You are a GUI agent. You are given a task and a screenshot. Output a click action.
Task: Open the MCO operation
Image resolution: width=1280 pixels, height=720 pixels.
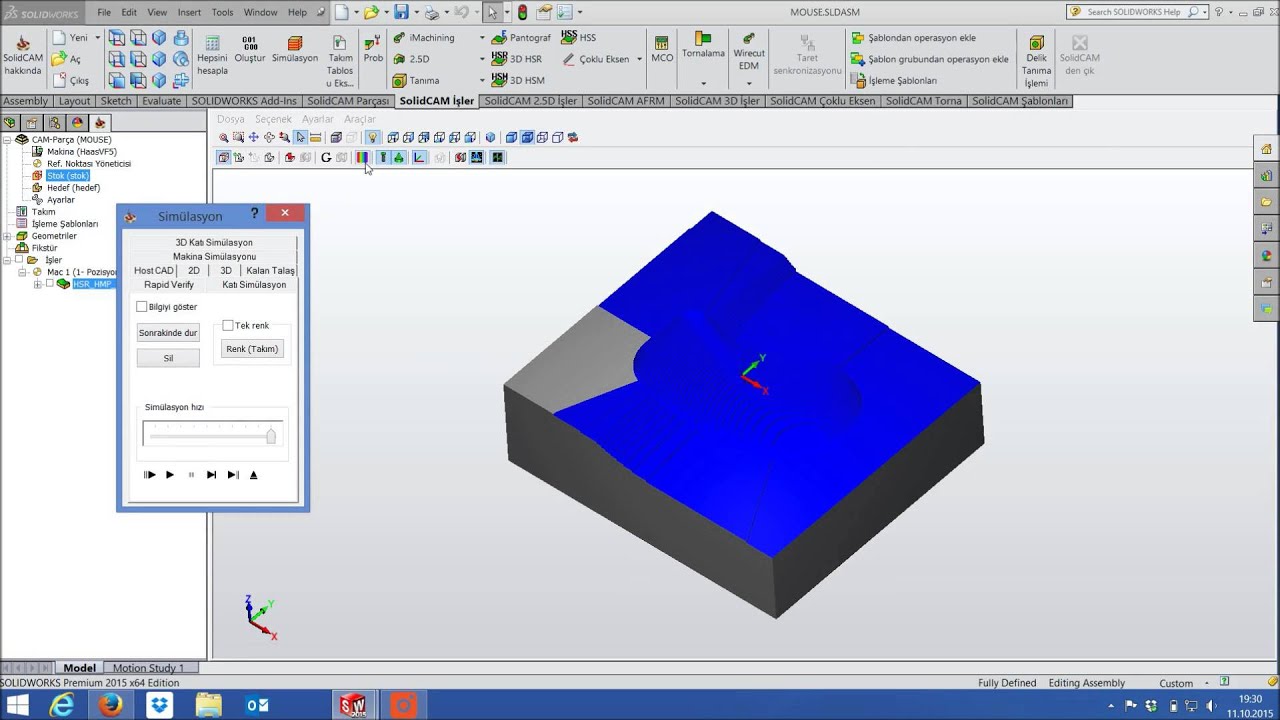pos(662,50)
